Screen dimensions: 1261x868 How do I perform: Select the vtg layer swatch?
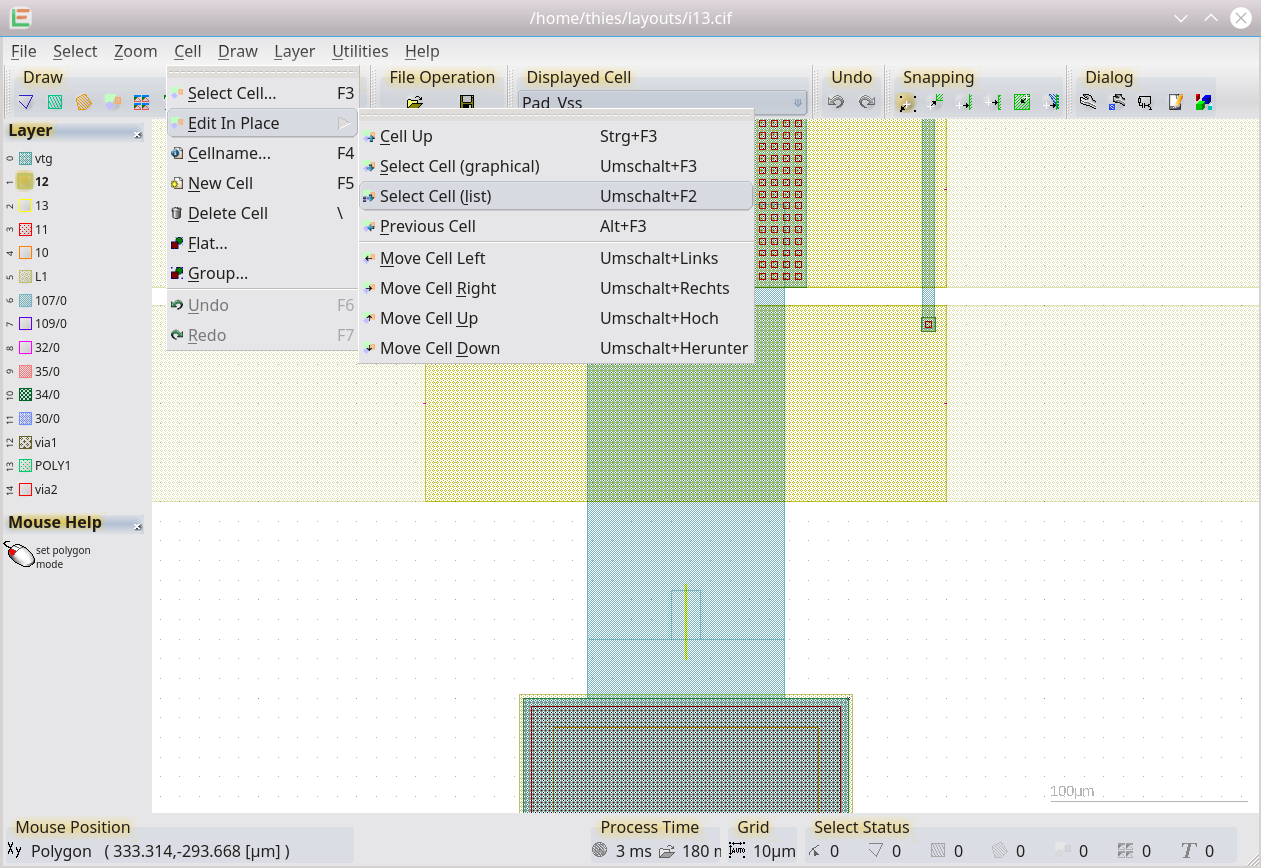pos(26,158)
